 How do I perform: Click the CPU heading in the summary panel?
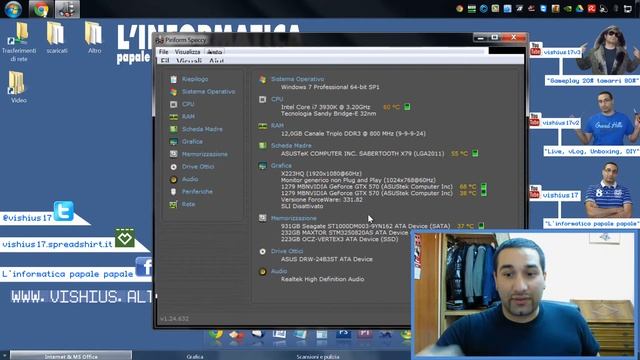point(277,99)
